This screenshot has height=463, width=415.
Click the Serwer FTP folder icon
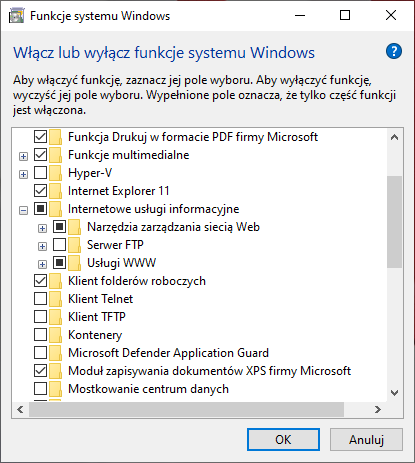point(75,245)
